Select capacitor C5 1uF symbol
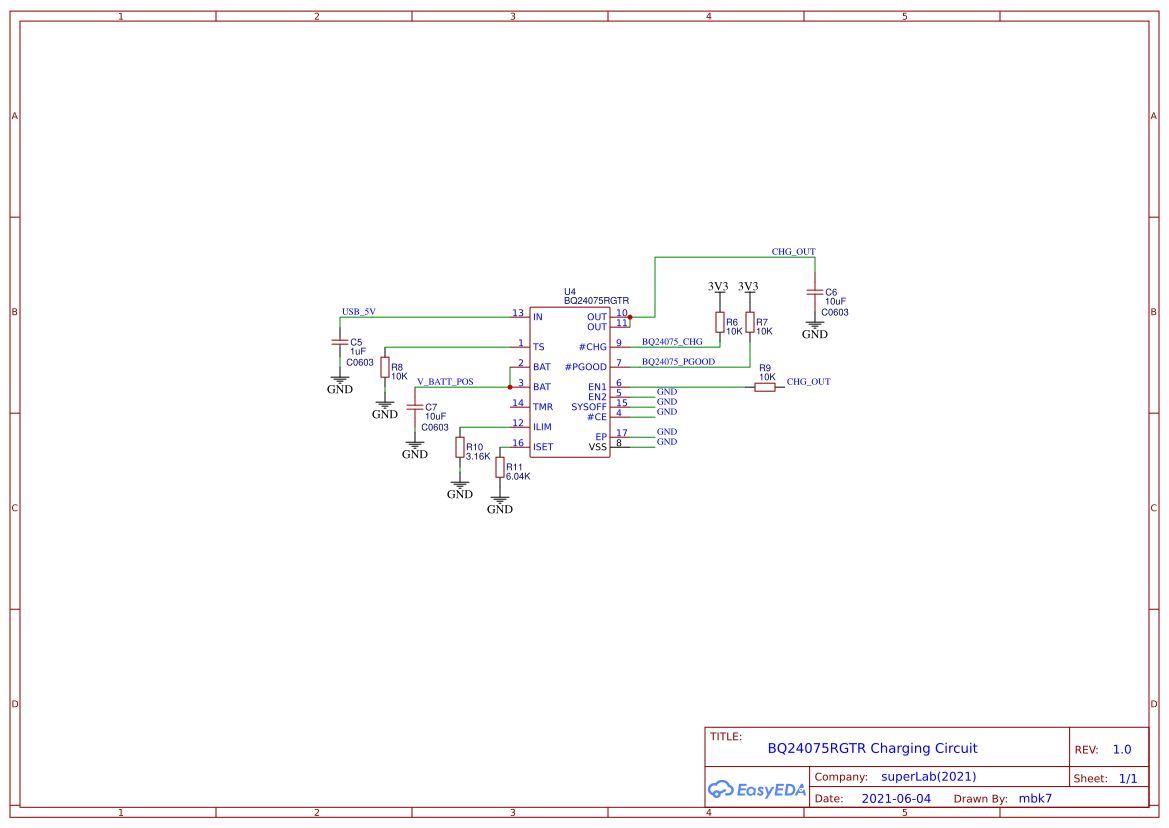1169x828 pixels. (339, 342)
